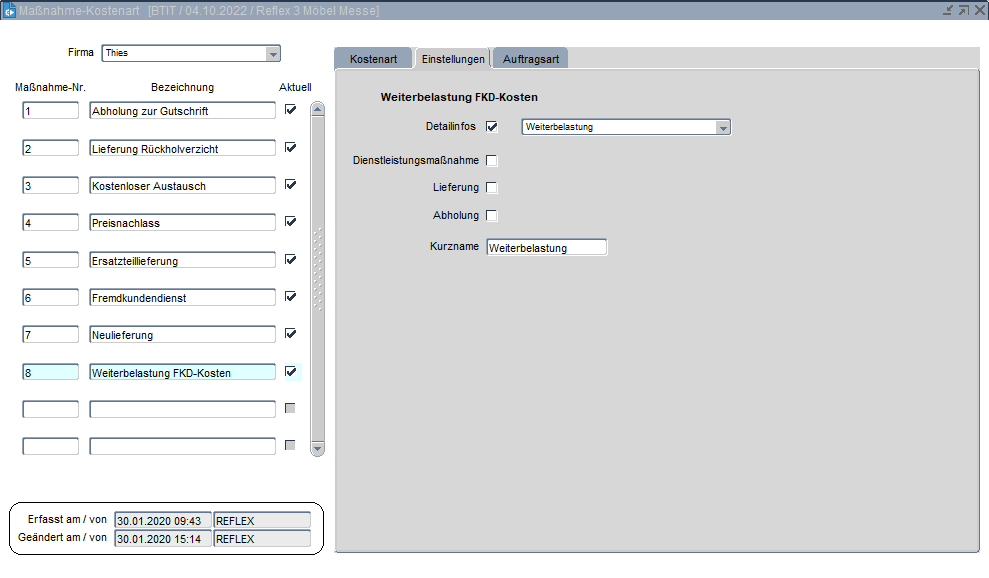Close the Maßnahme-Kostenart window
The height and width of the screenshot is (578, 989).
coord(979,10)
